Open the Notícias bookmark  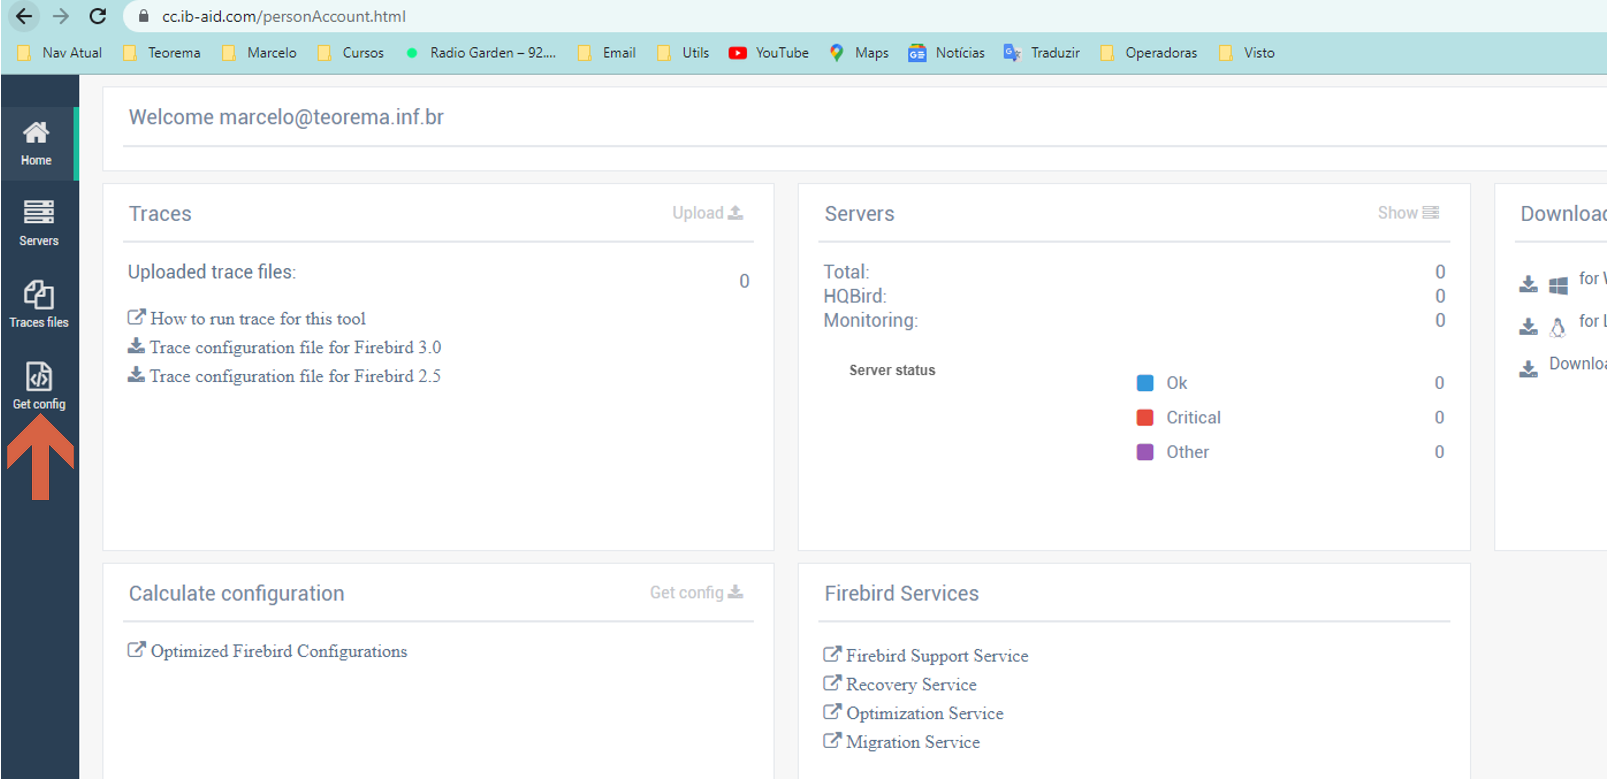[x=947, y=53]
